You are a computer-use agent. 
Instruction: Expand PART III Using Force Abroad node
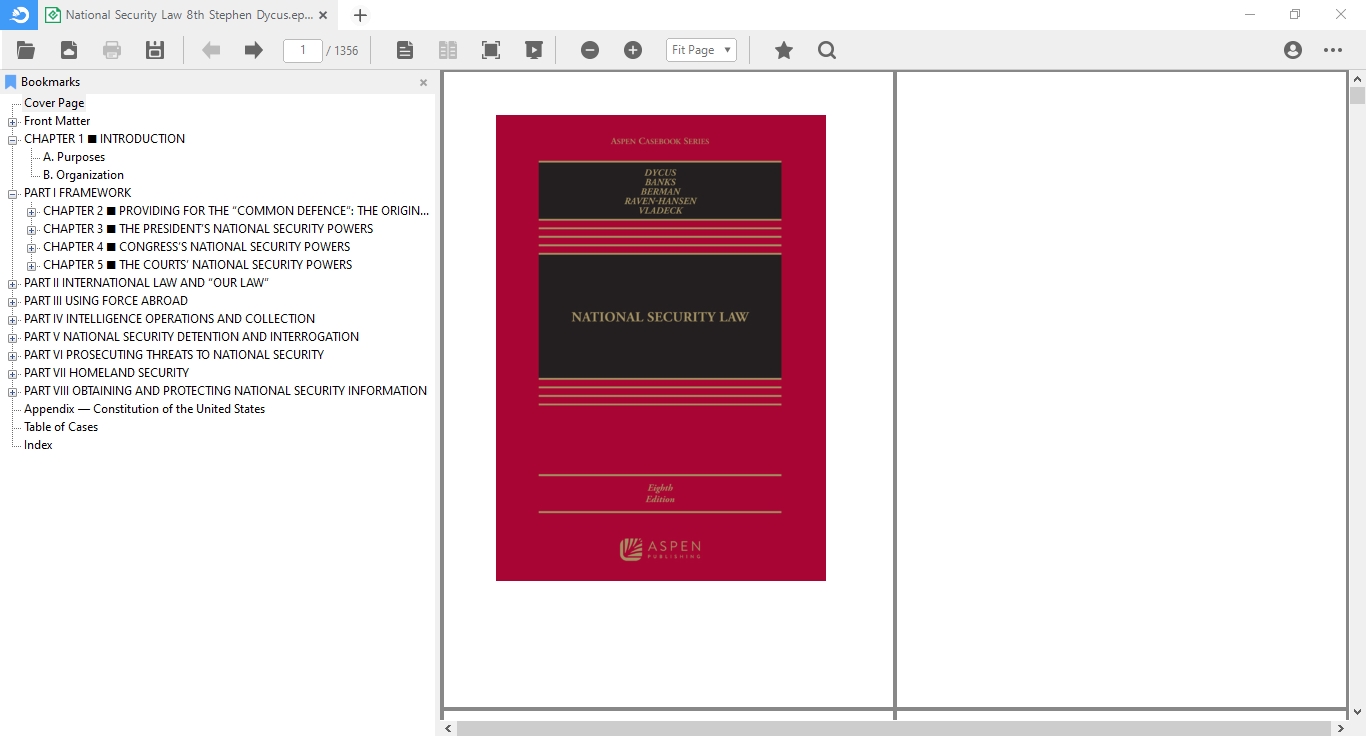tap(13, 302)
